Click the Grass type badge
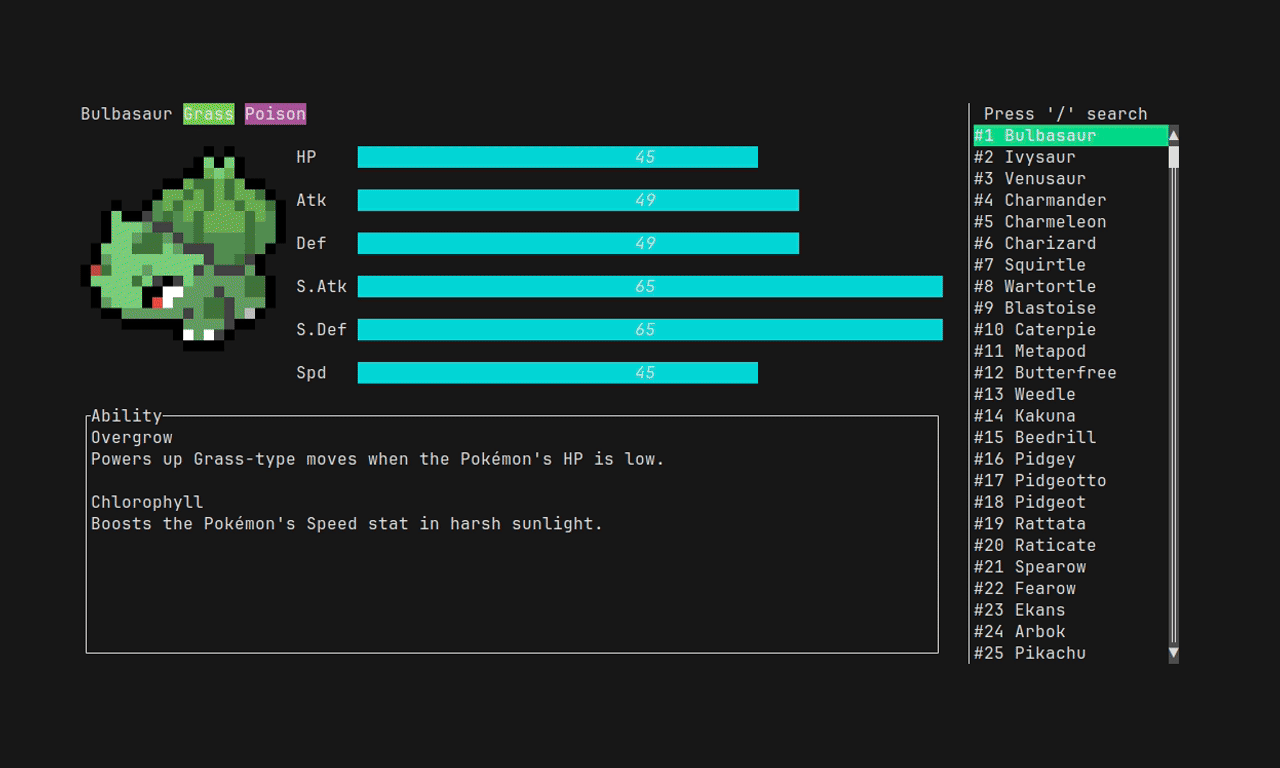This screenshot has height=768, width=1280. click(209, 114)
